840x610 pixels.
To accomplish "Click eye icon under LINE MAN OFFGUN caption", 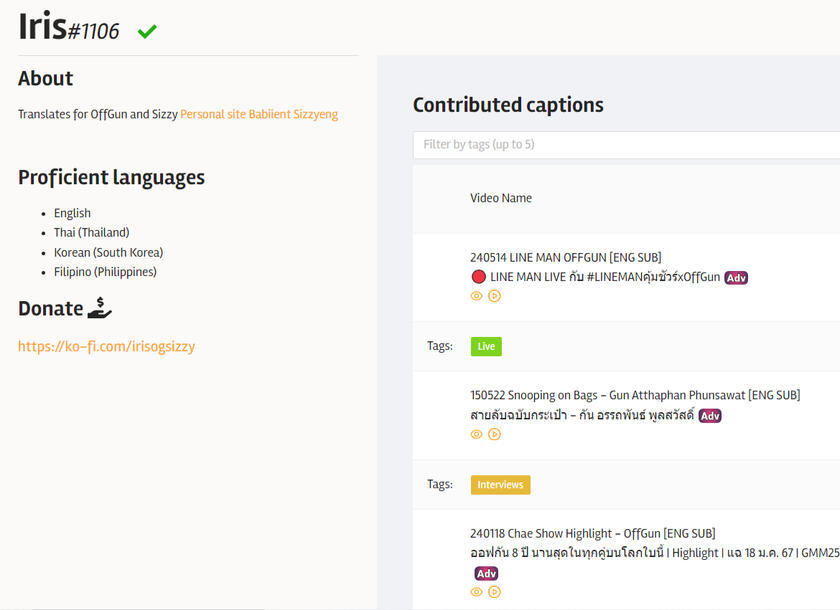I will [477, 296].
